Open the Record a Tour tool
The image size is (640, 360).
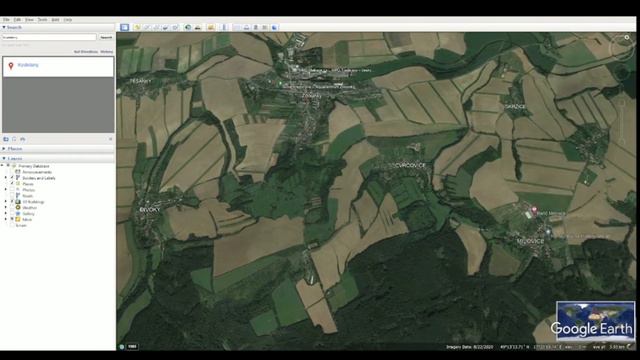tap(175, 27)
